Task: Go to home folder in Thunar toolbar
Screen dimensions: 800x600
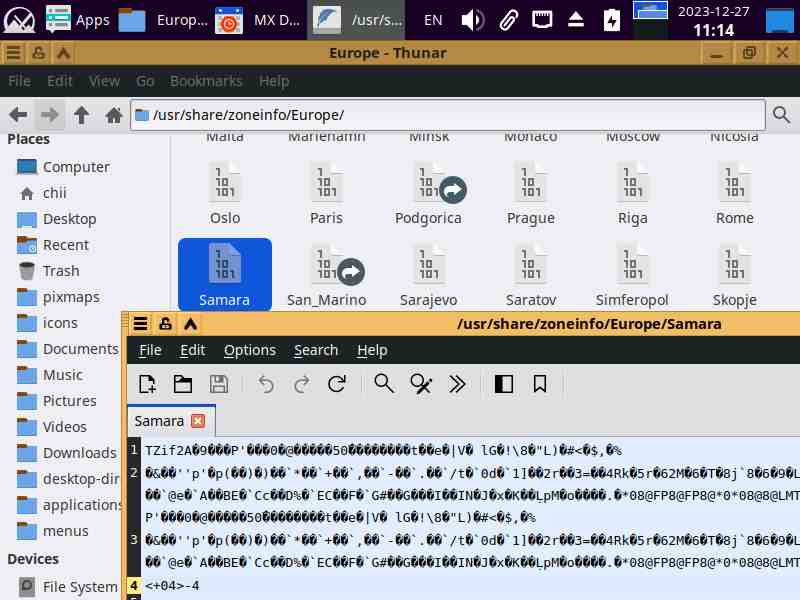Action: point(113,115)
